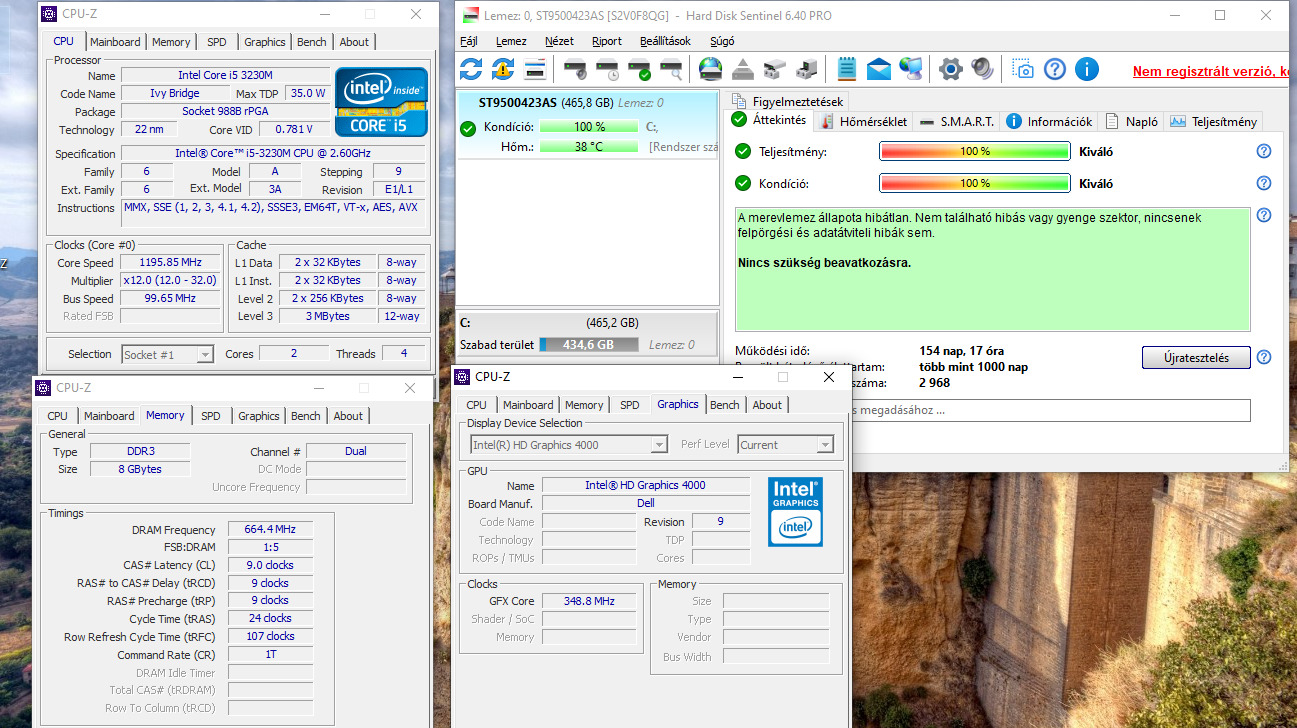Open CPU tab in Memory CPU-Z window
The width and height of the screenshot is (1297, 728).
[58, 416]
